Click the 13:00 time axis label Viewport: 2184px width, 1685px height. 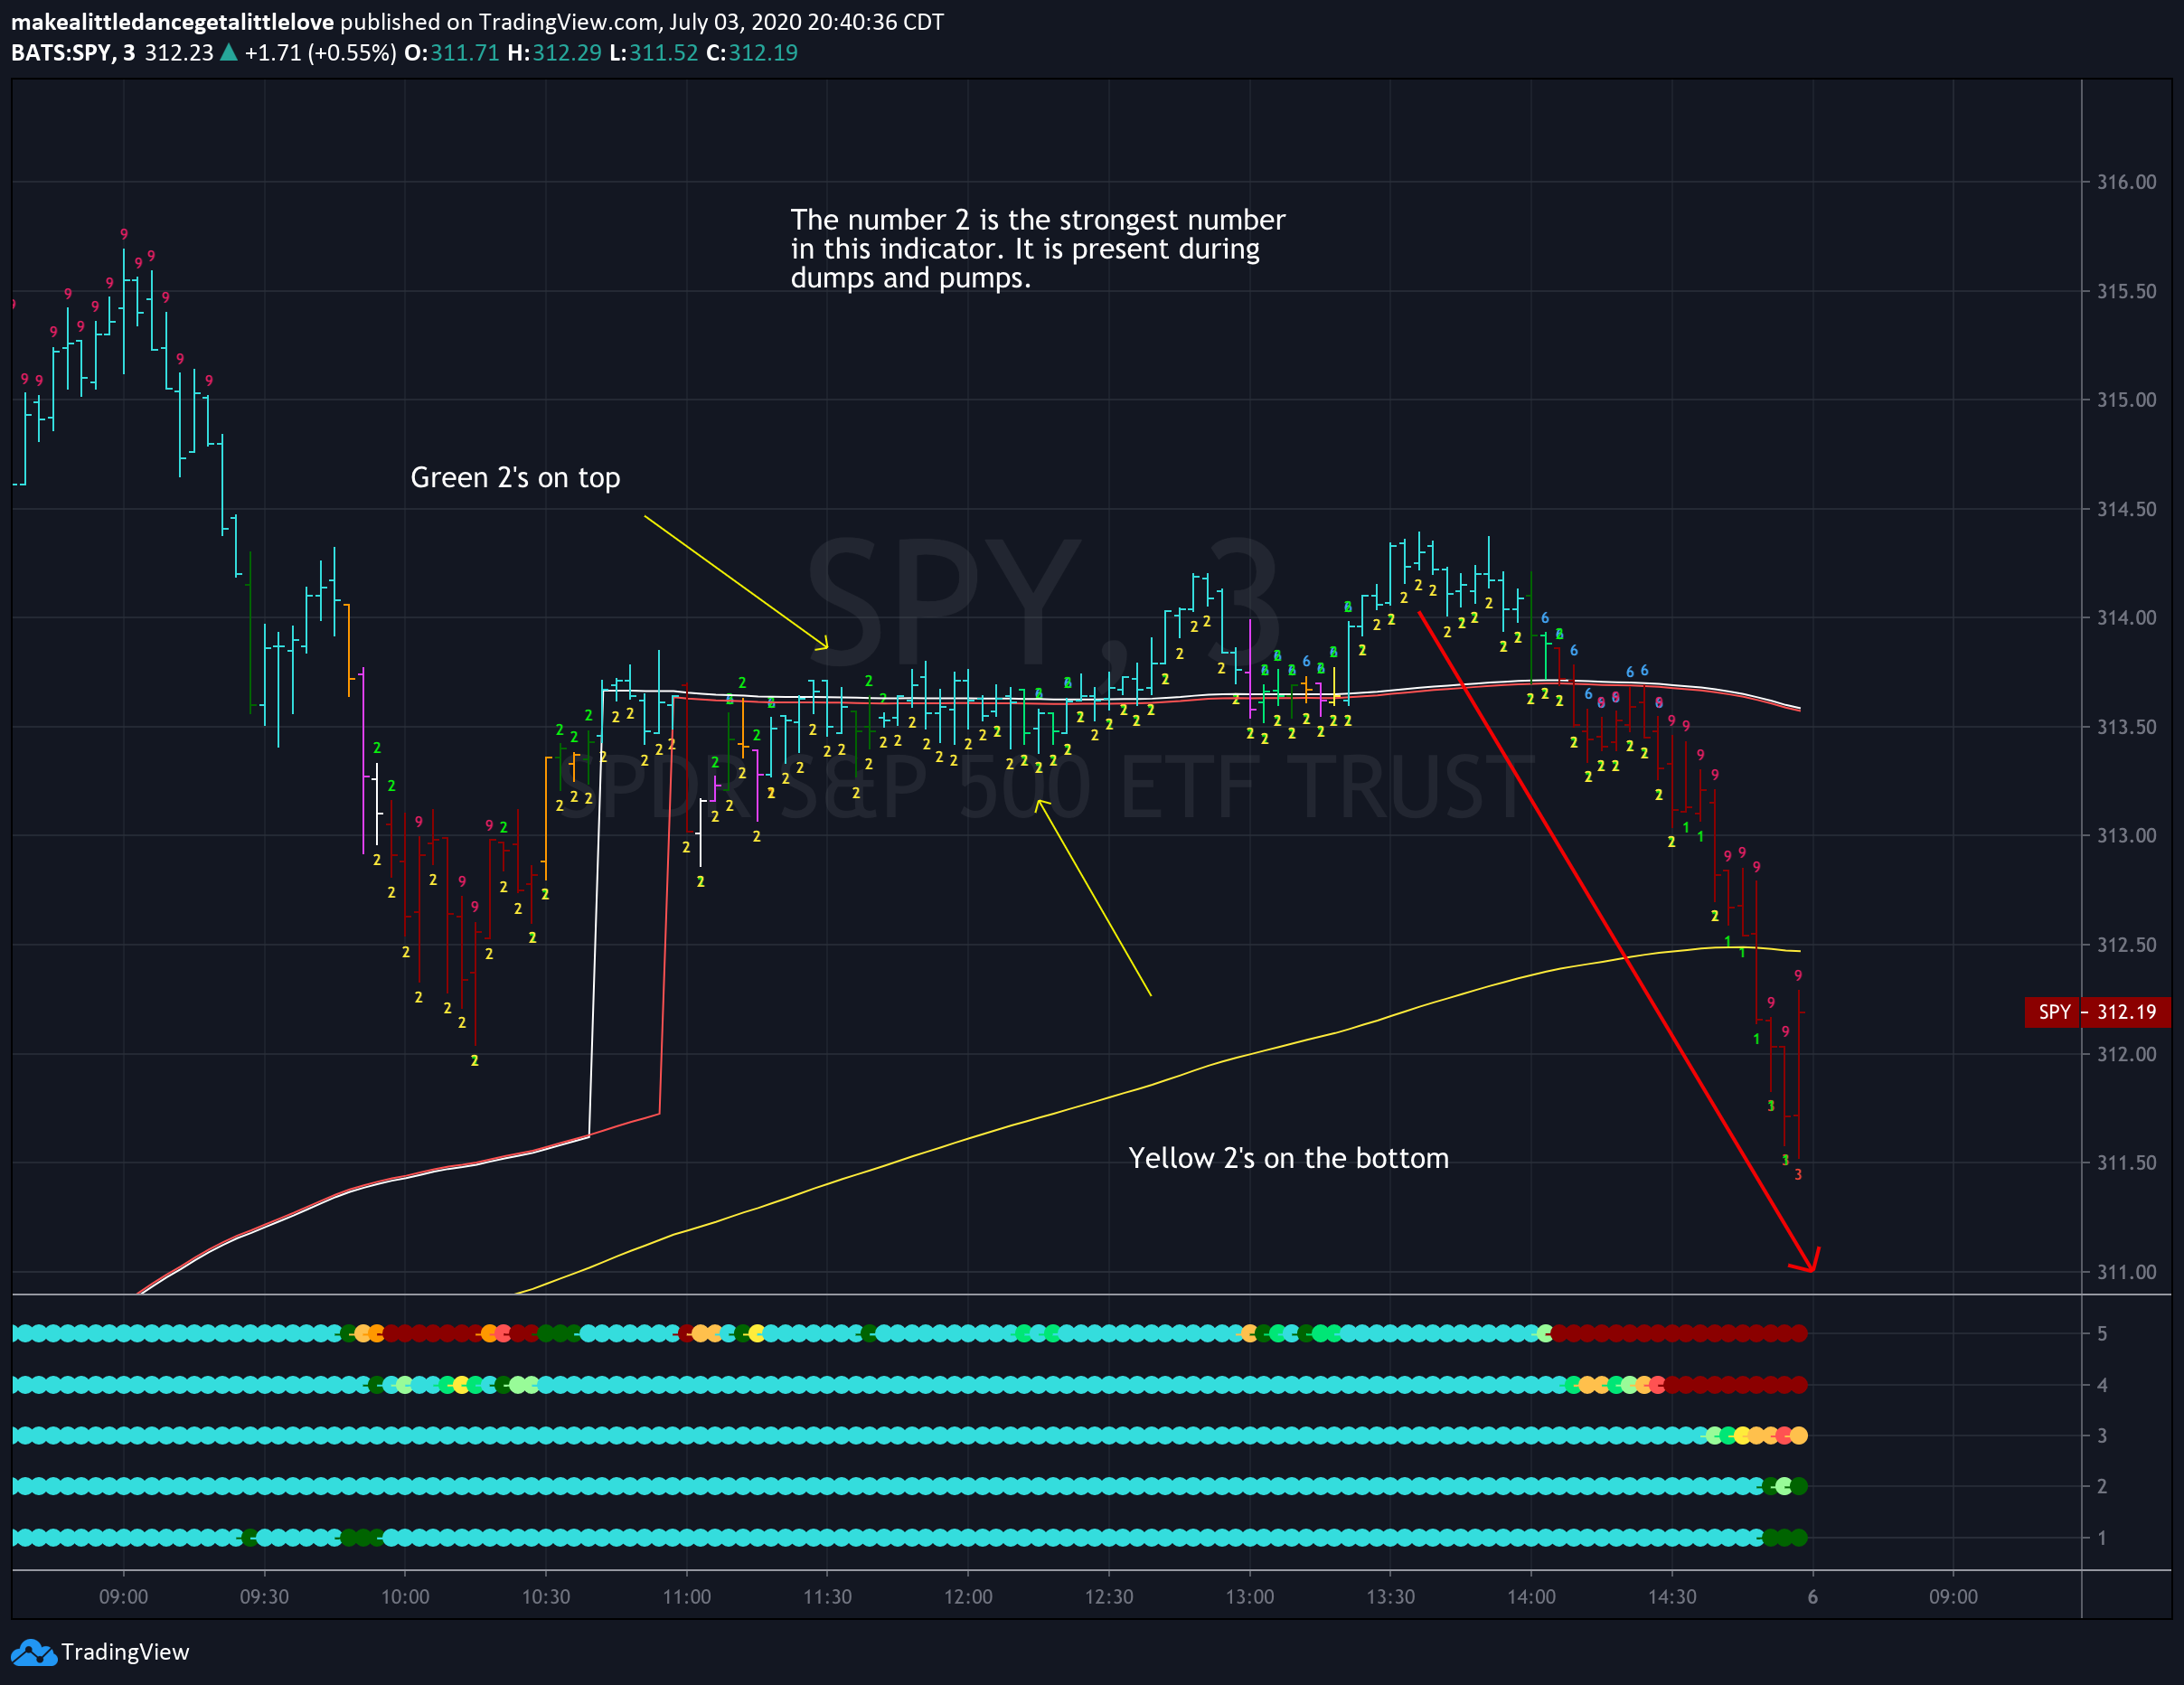(1250, 1597)
